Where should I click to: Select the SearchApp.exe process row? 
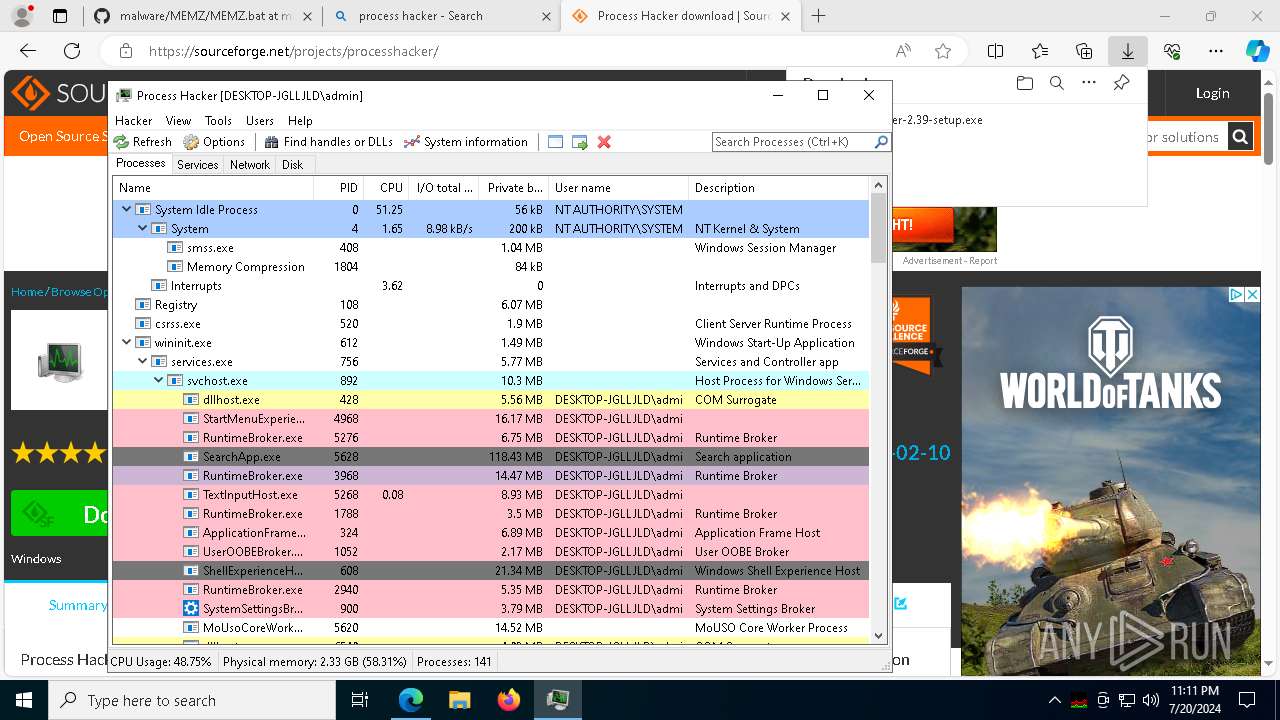click(x=490, y=456)
